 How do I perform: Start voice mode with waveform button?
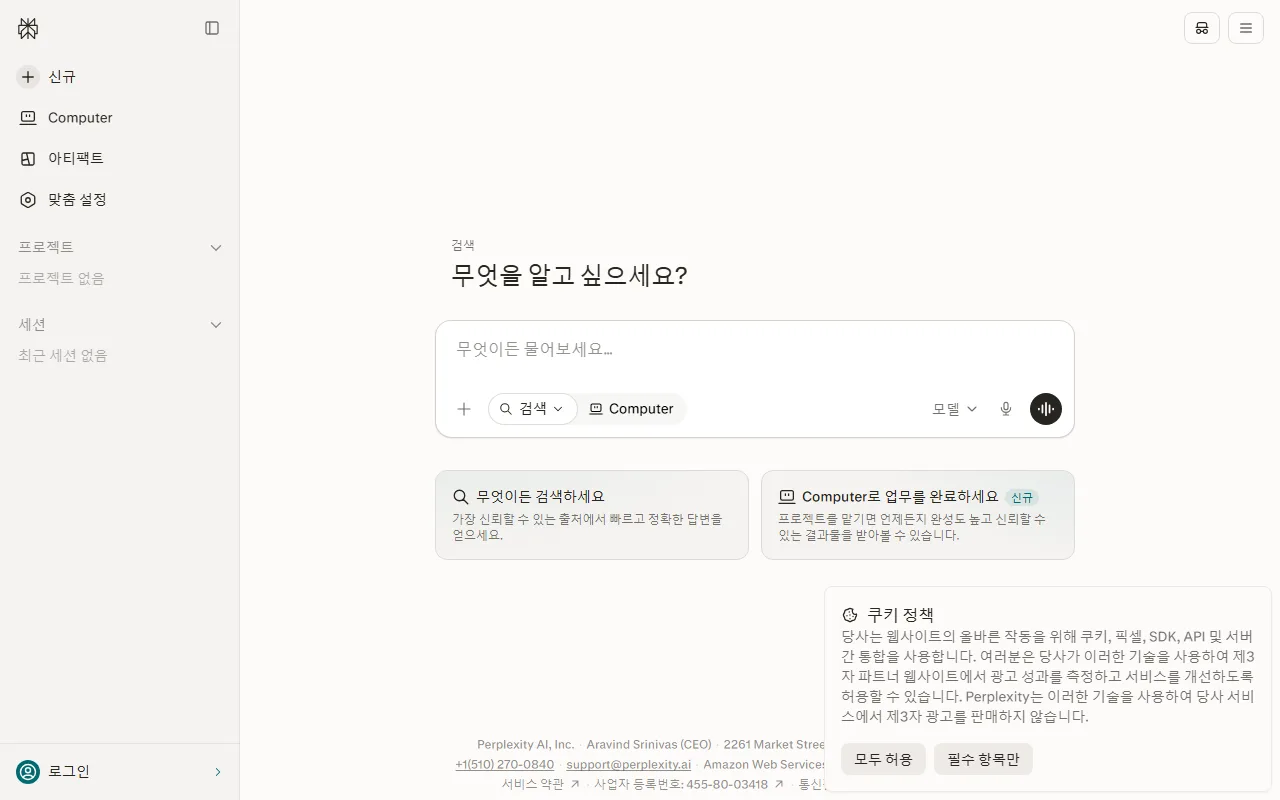click(x=1046, y=409)
